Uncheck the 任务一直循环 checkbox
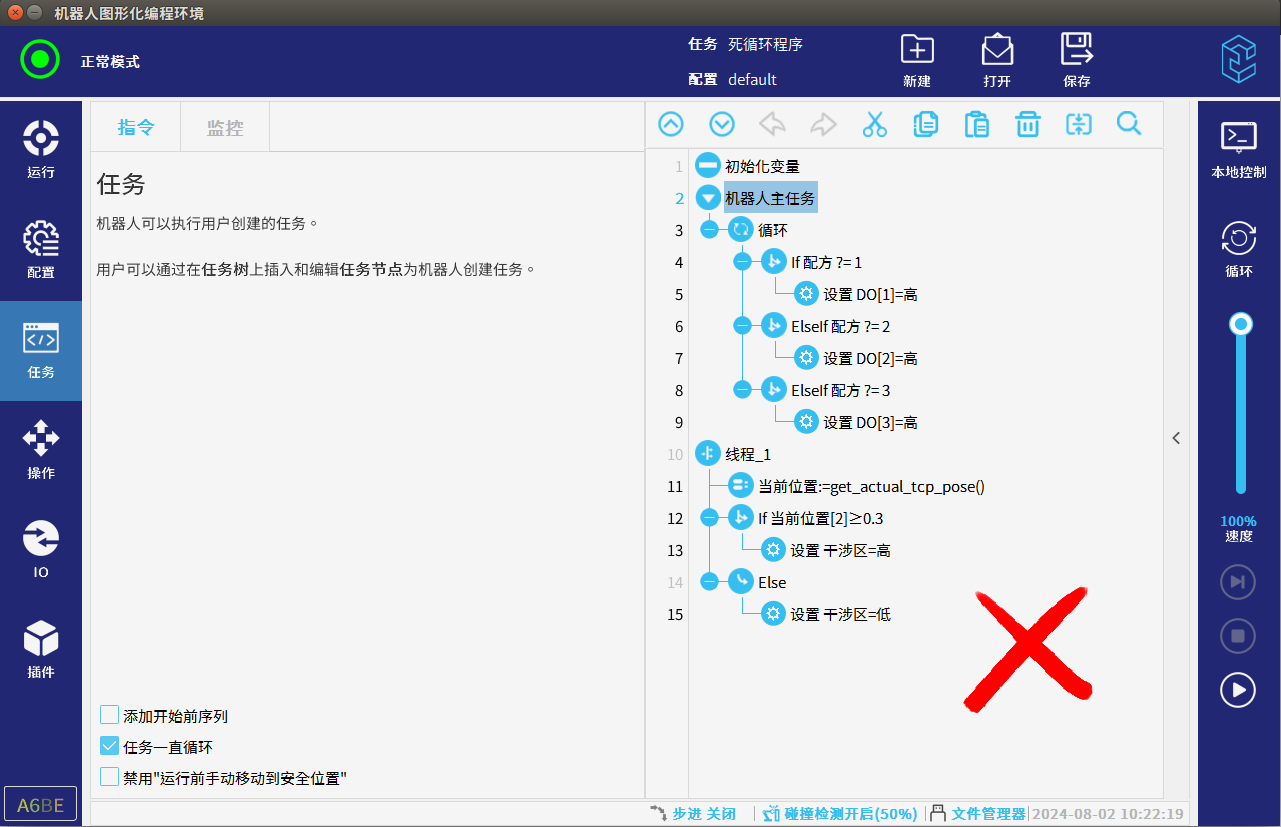 [x=110, y=746]
